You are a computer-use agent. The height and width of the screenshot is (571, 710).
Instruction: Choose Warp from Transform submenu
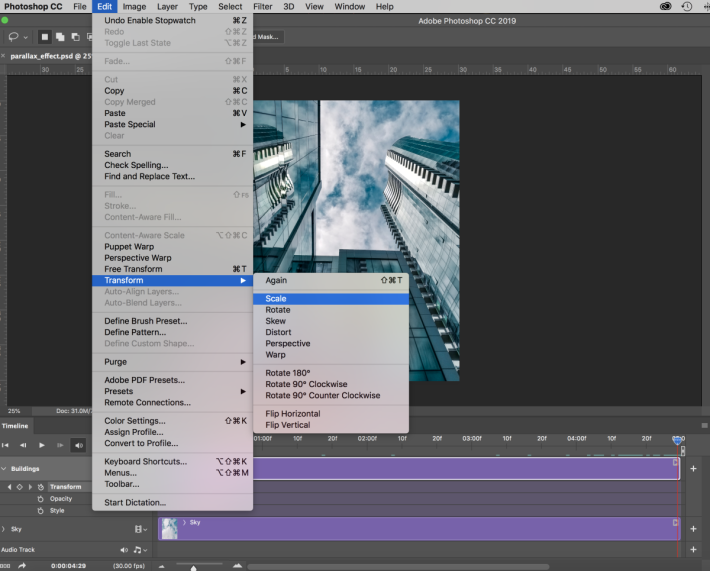331,355
